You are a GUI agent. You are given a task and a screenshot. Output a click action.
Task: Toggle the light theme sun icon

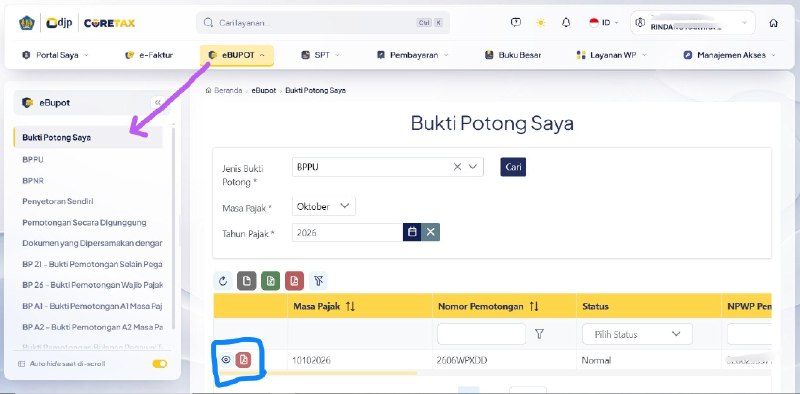541,22
